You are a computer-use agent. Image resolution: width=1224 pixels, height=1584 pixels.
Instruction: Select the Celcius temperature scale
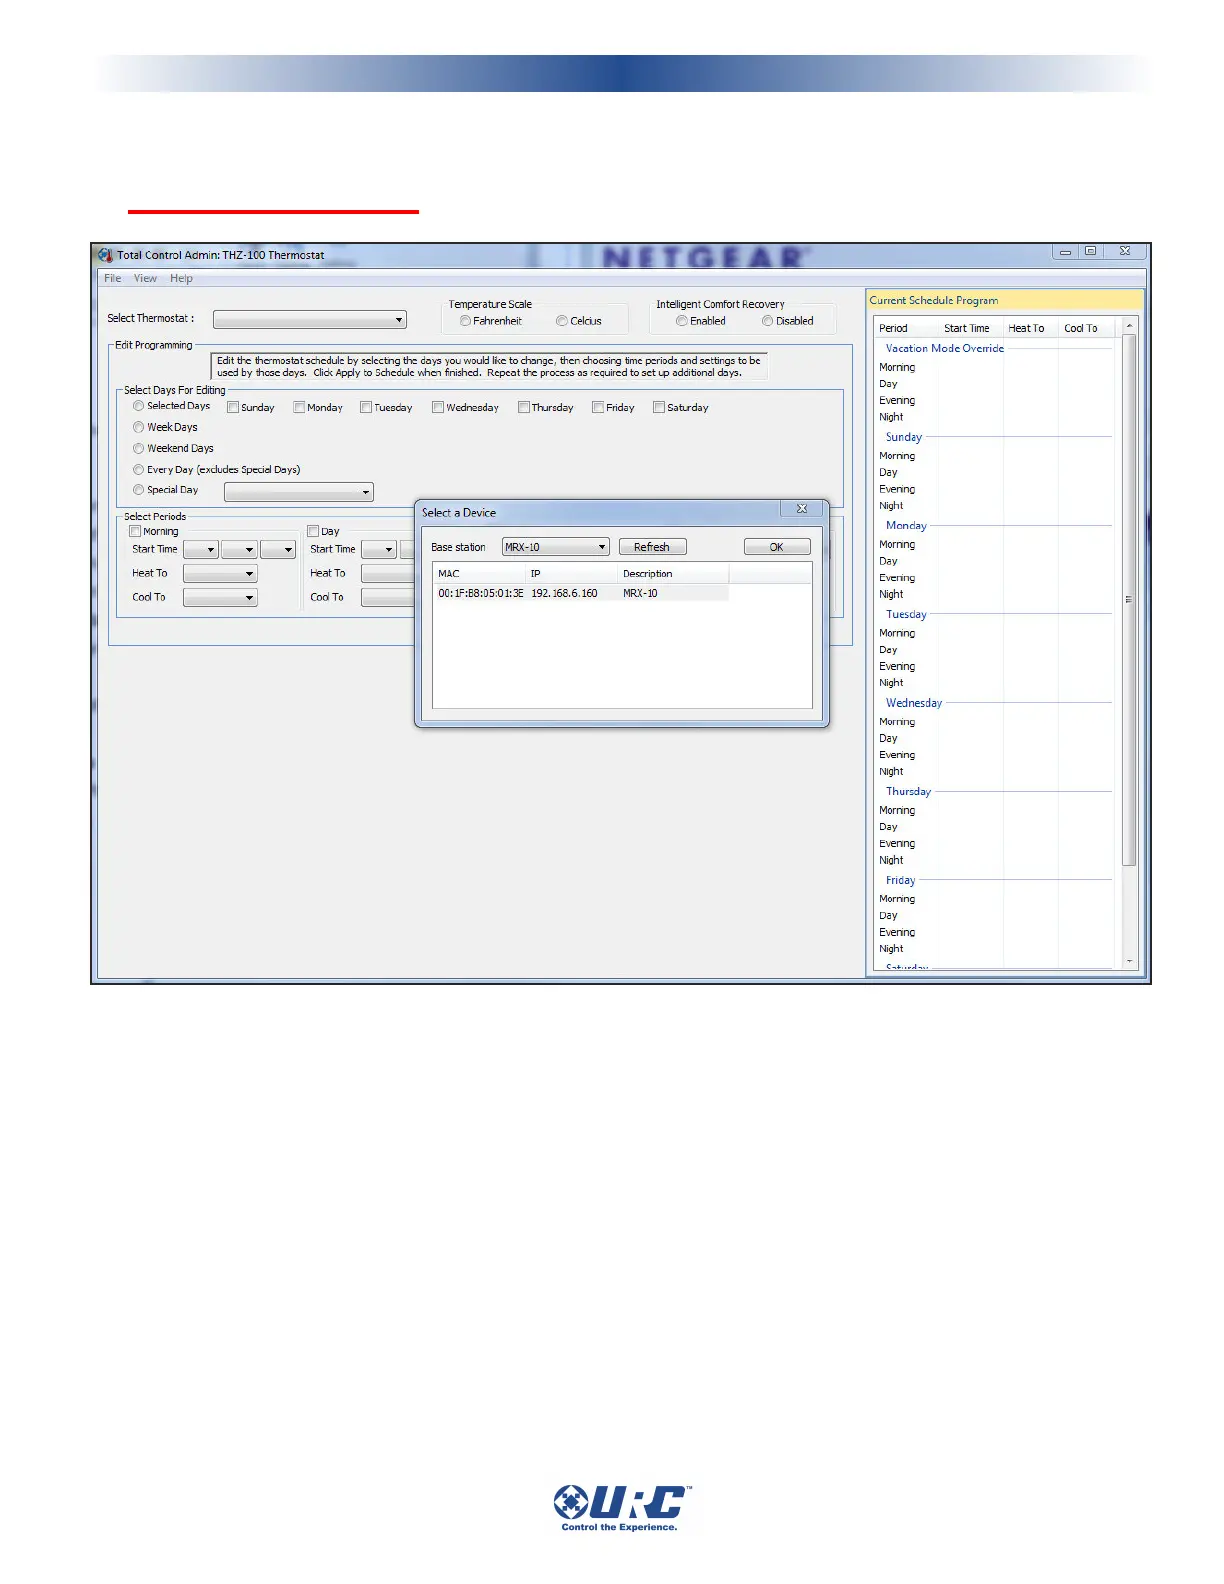562,321
